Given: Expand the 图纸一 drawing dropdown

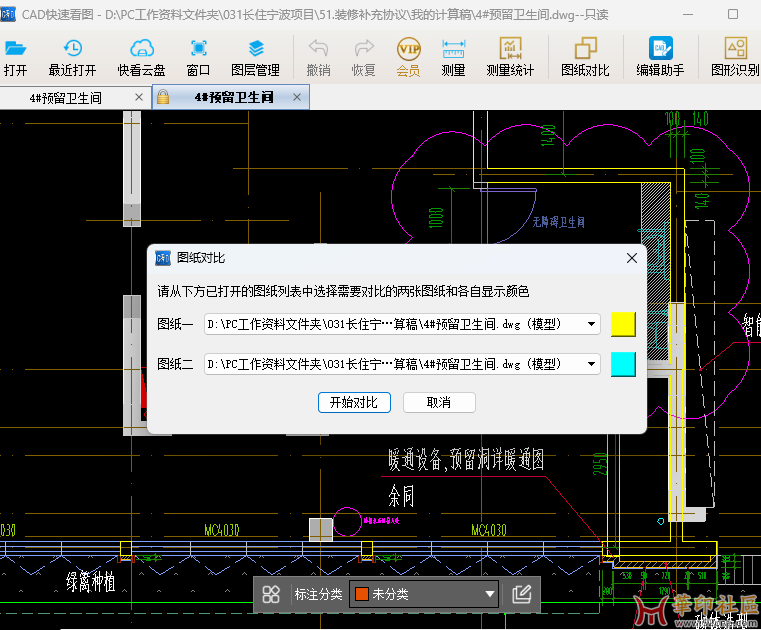Looking at the screenshot, I should coord(591,324).
